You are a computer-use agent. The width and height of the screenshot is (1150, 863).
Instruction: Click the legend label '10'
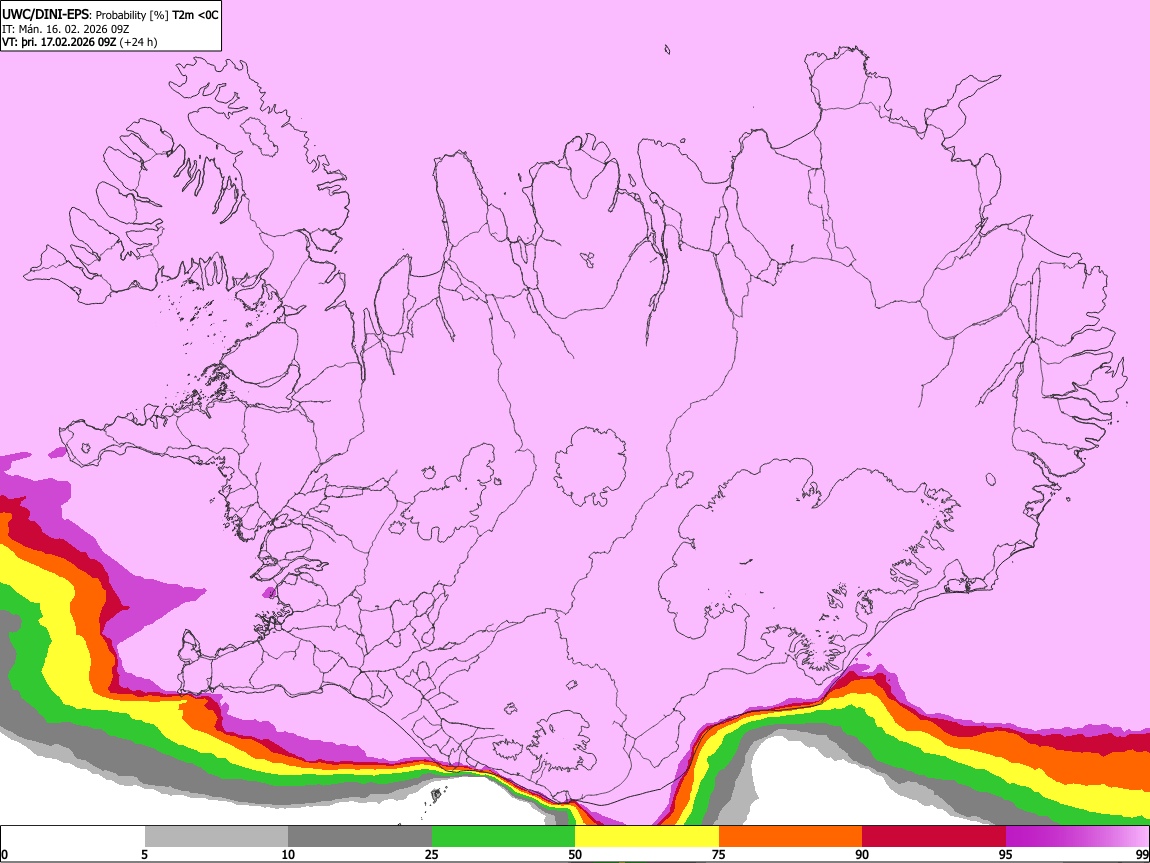tap(288, 854)
